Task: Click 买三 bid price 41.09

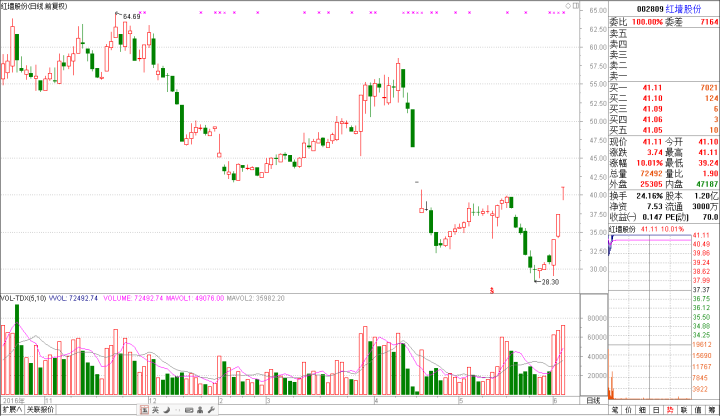Action: [652, 109]
